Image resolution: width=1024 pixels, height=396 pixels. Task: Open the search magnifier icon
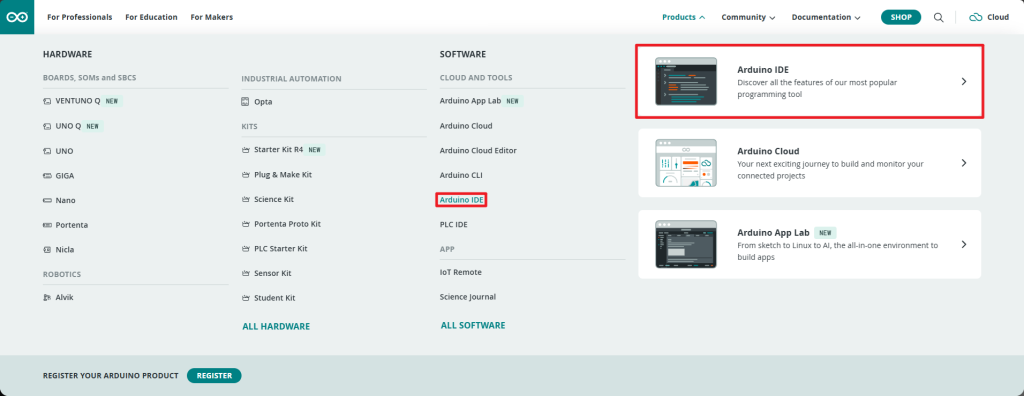tap(938, 18)
